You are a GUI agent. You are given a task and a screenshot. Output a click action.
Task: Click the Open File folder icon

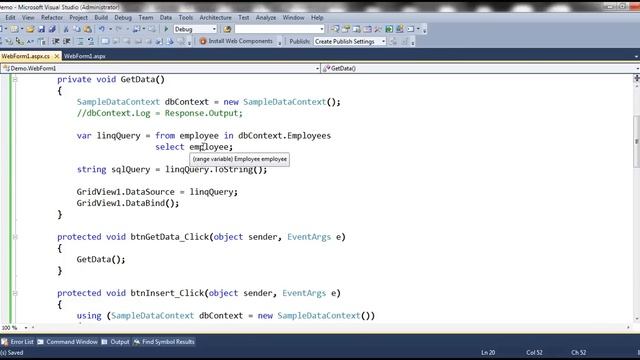pos(30,29)
